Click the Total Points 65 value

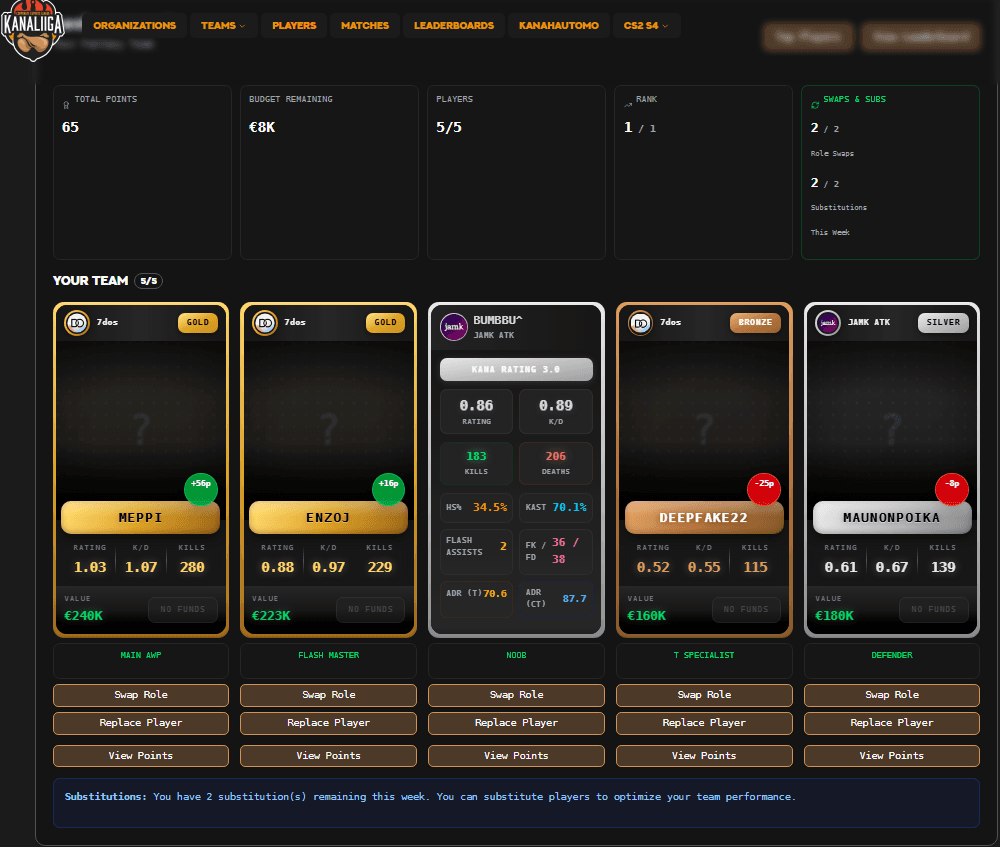coord(70,128)
